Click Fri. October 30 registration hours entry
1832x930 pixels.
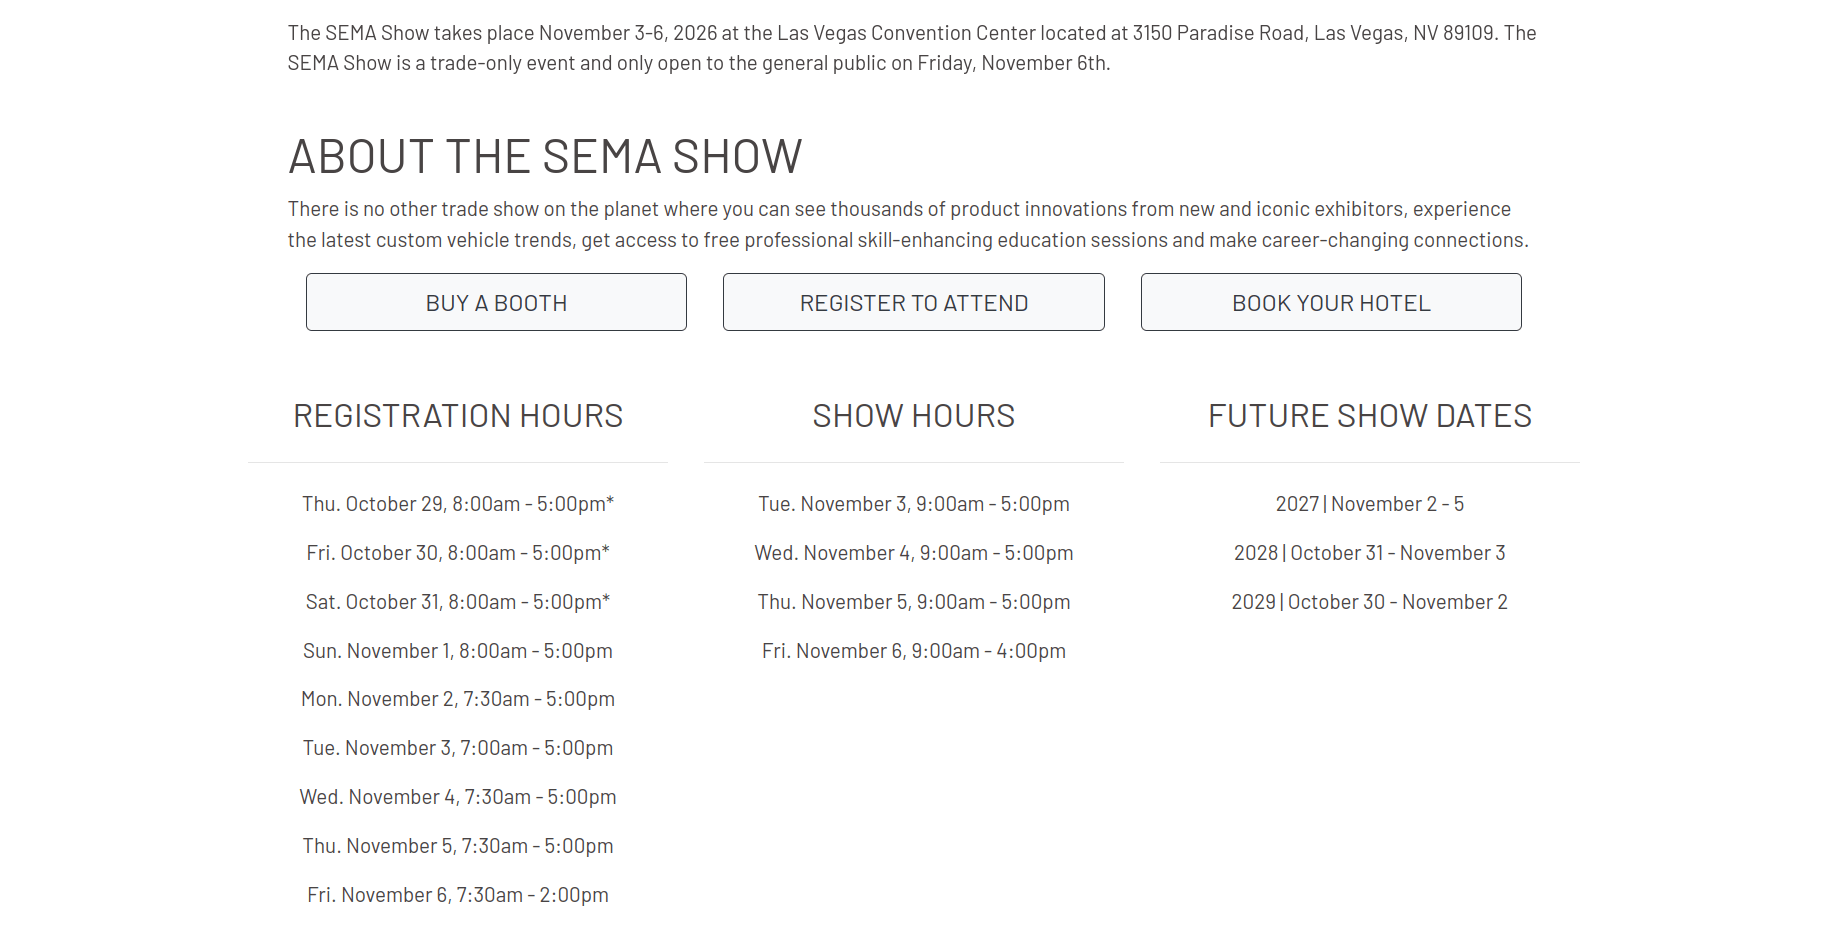pos(458,553)
